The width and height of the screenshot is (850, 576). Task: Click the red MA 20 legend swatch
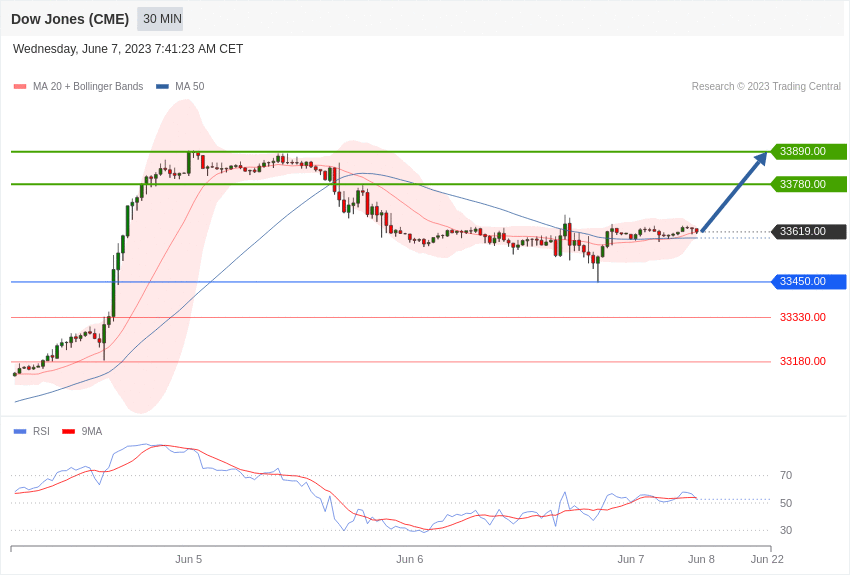coord(20,87)
